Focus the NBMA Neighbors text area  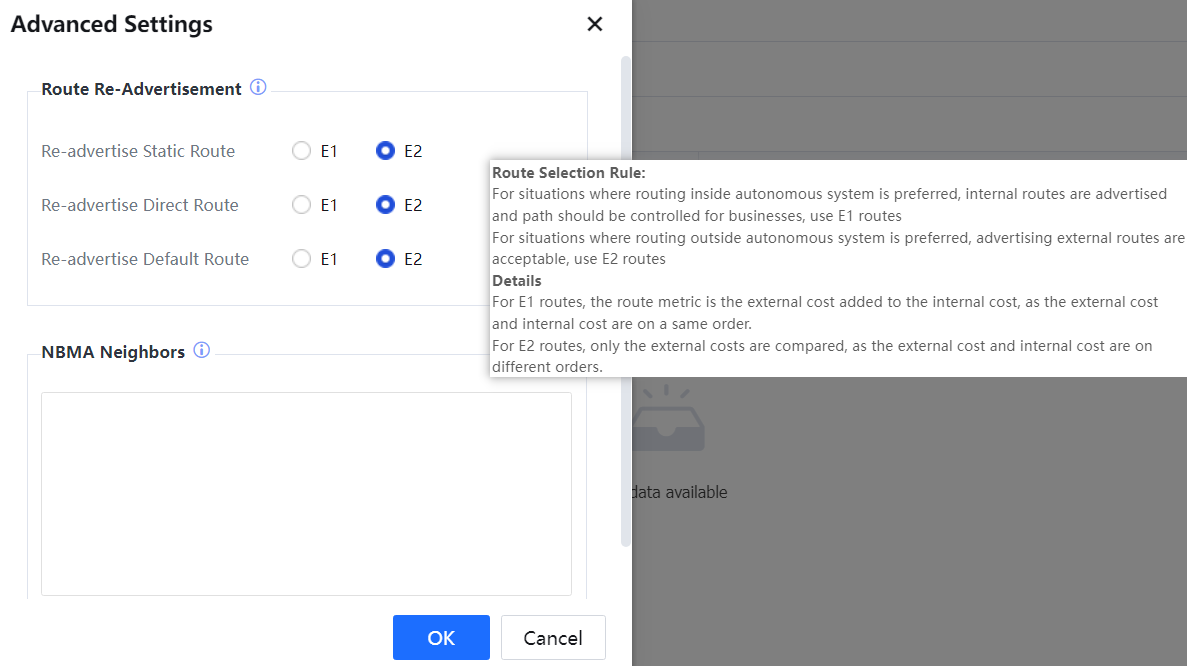[x=306, y=493]
